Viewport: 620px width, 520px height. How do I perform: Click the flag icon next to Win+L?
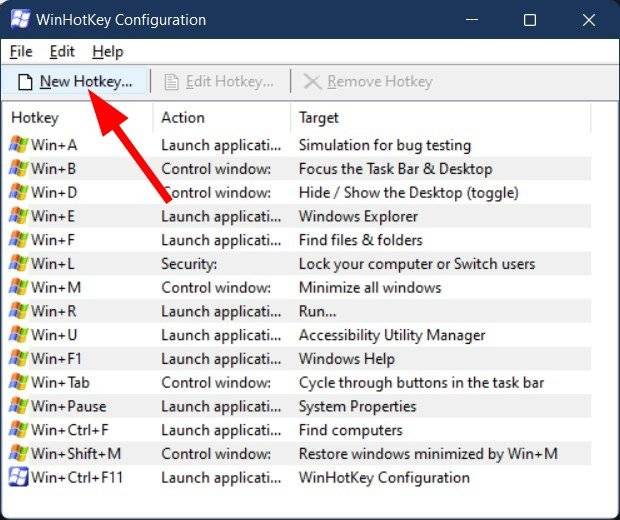tap(18, 264)
